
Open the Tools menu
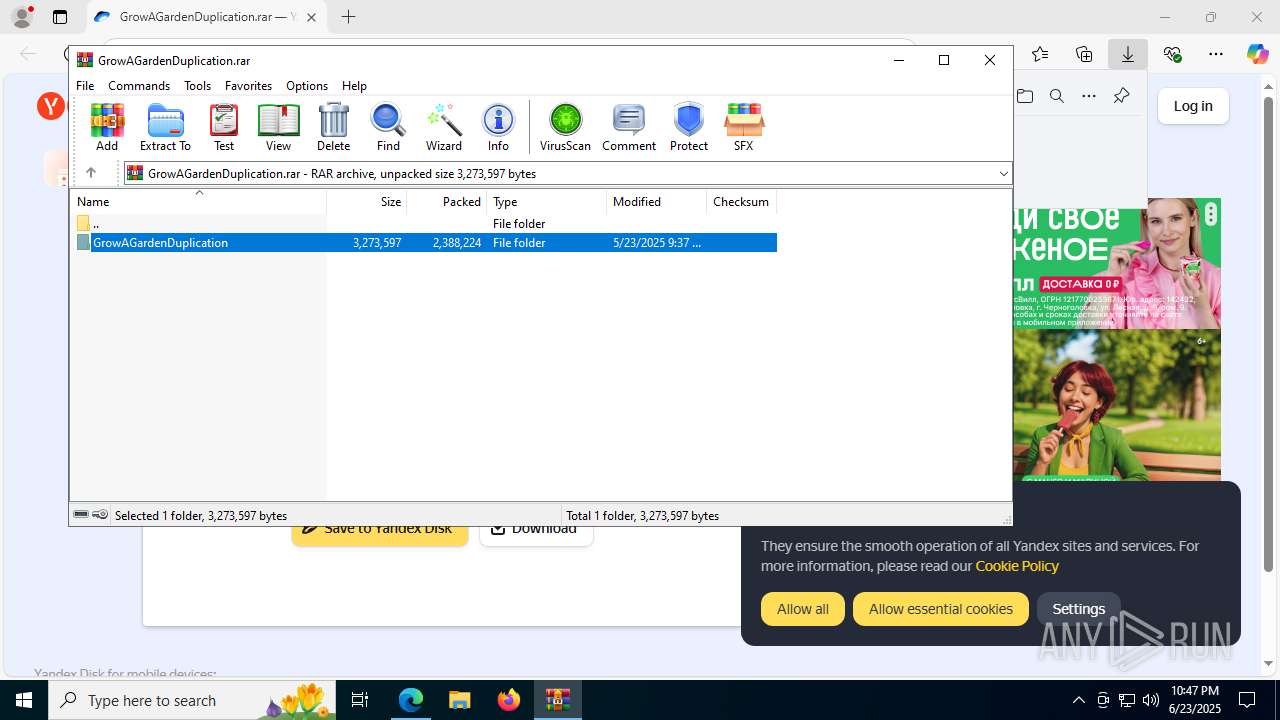[x=197, y=86]
